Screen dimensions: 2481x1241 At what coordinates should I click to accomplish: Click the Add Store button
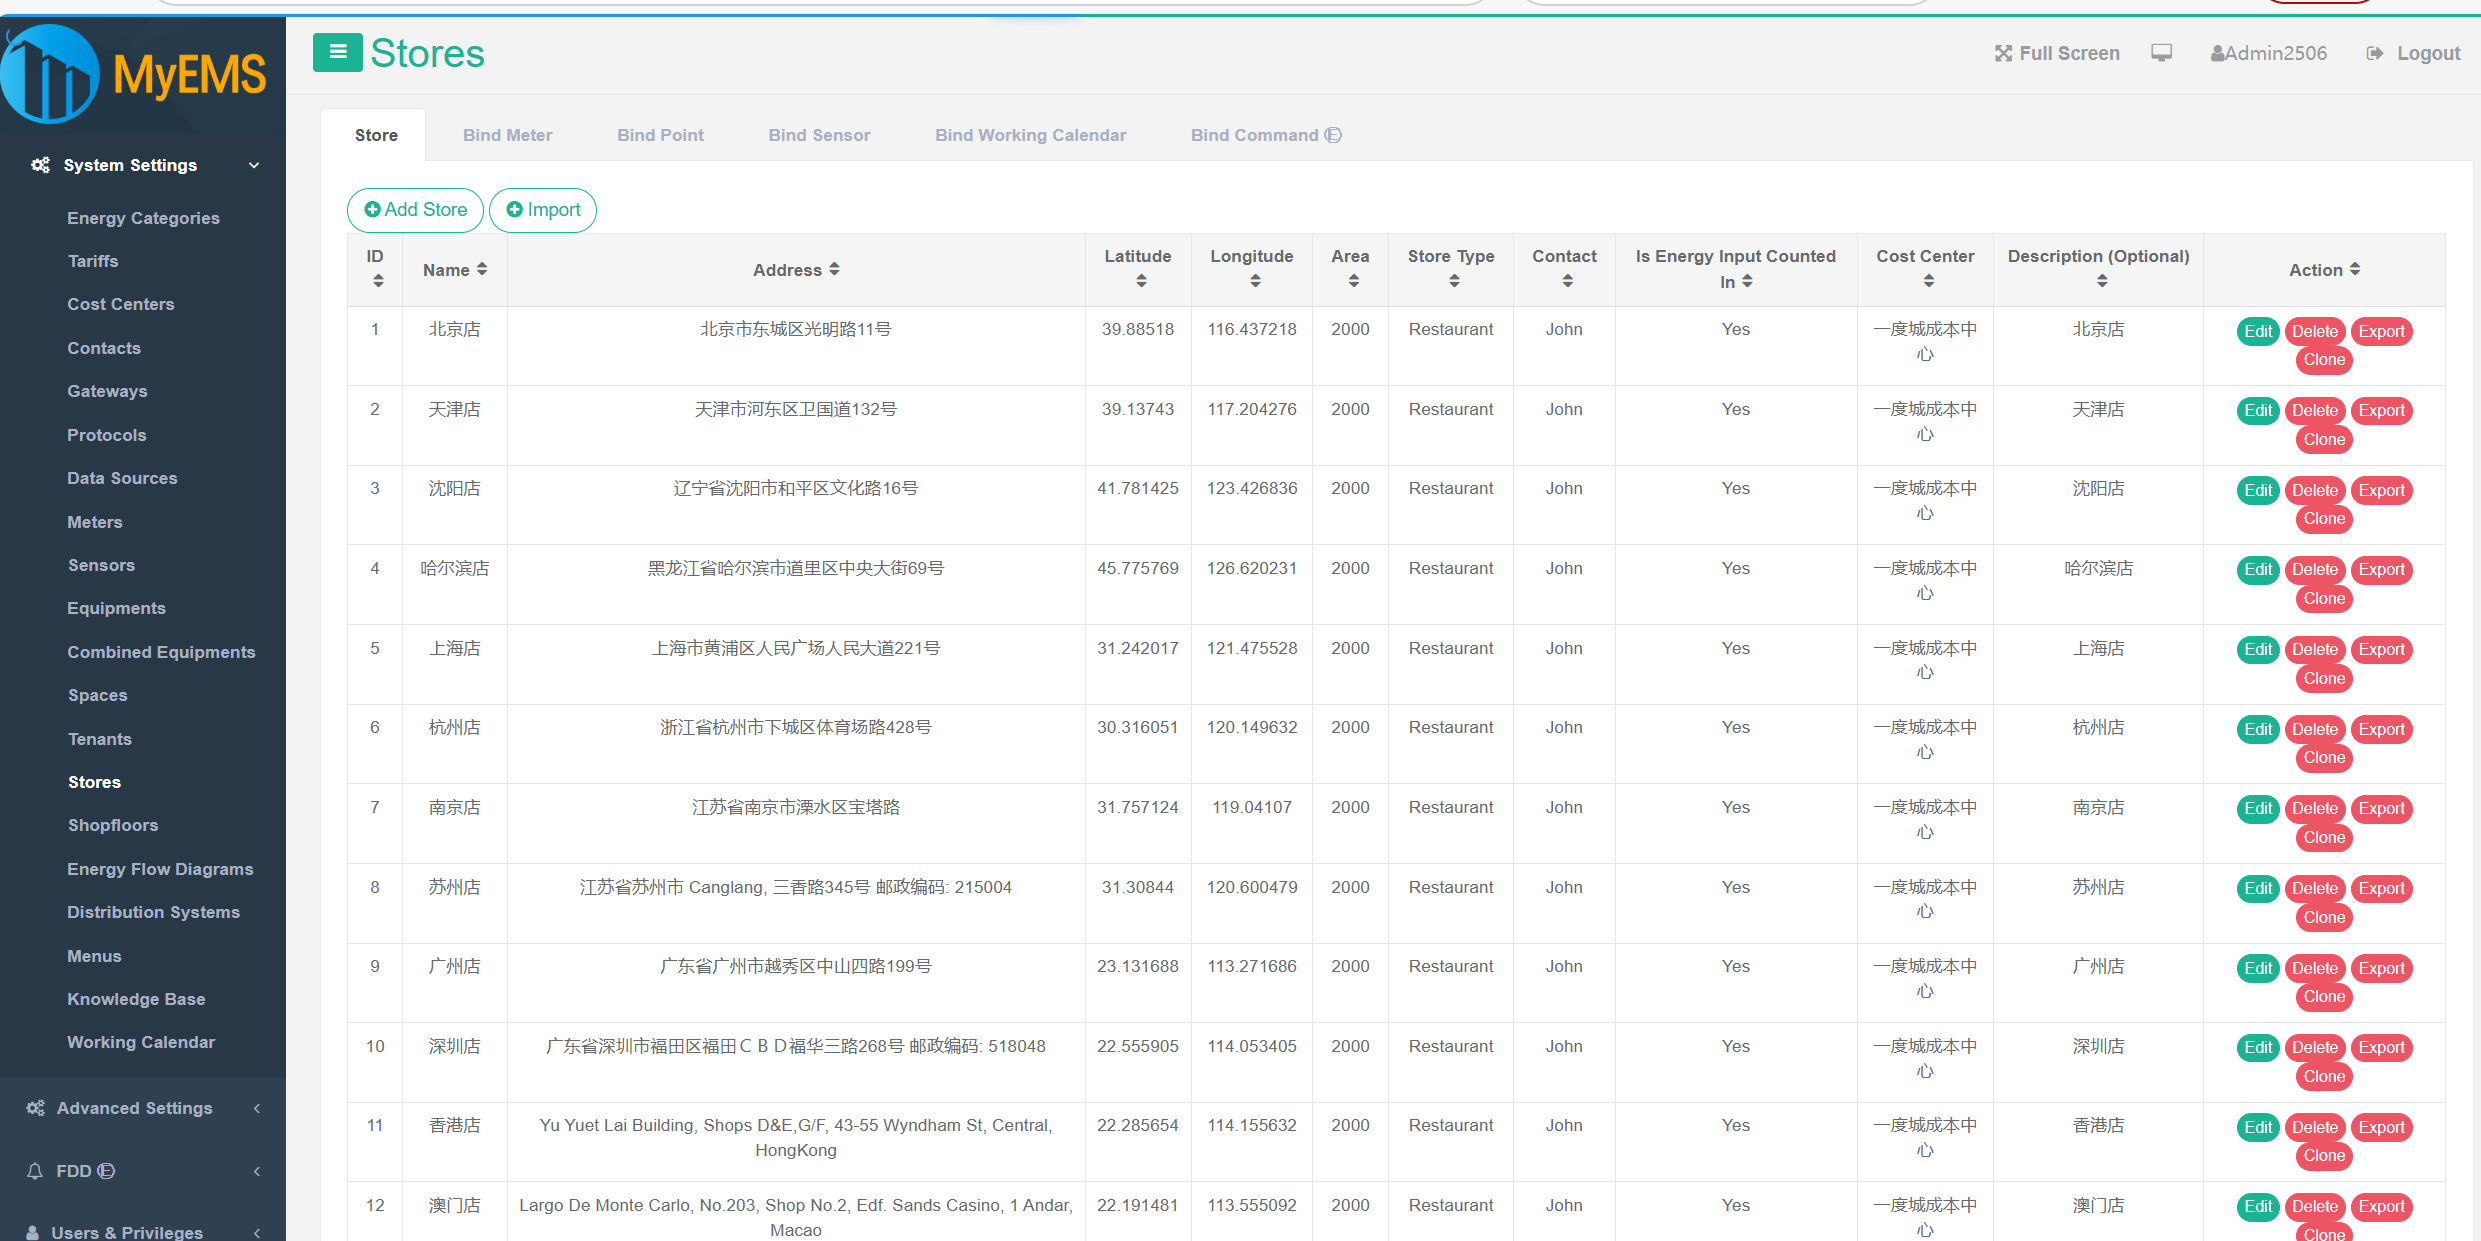coord(415,210)
